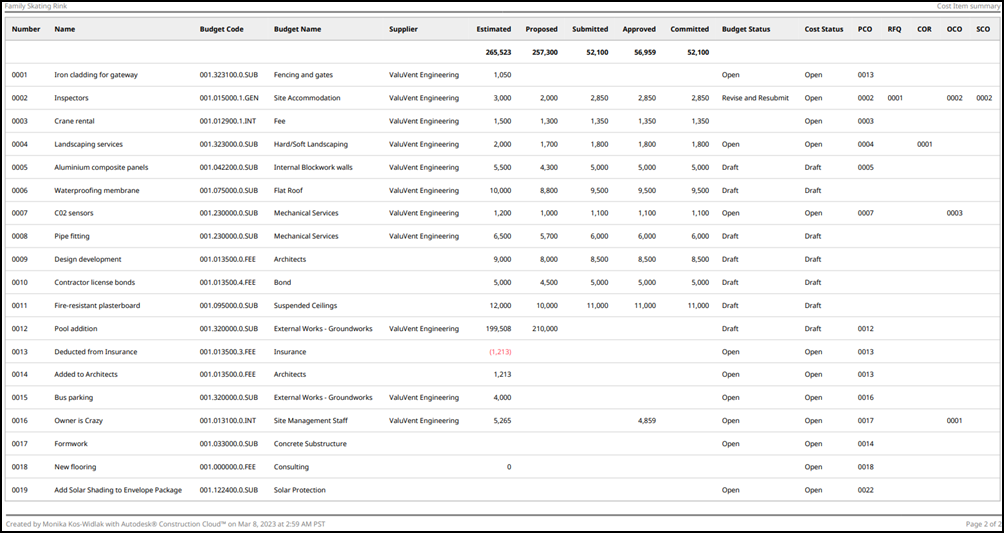Click the 'New flooring' item name
This screenshot has width=1004, height=533.
76,466
